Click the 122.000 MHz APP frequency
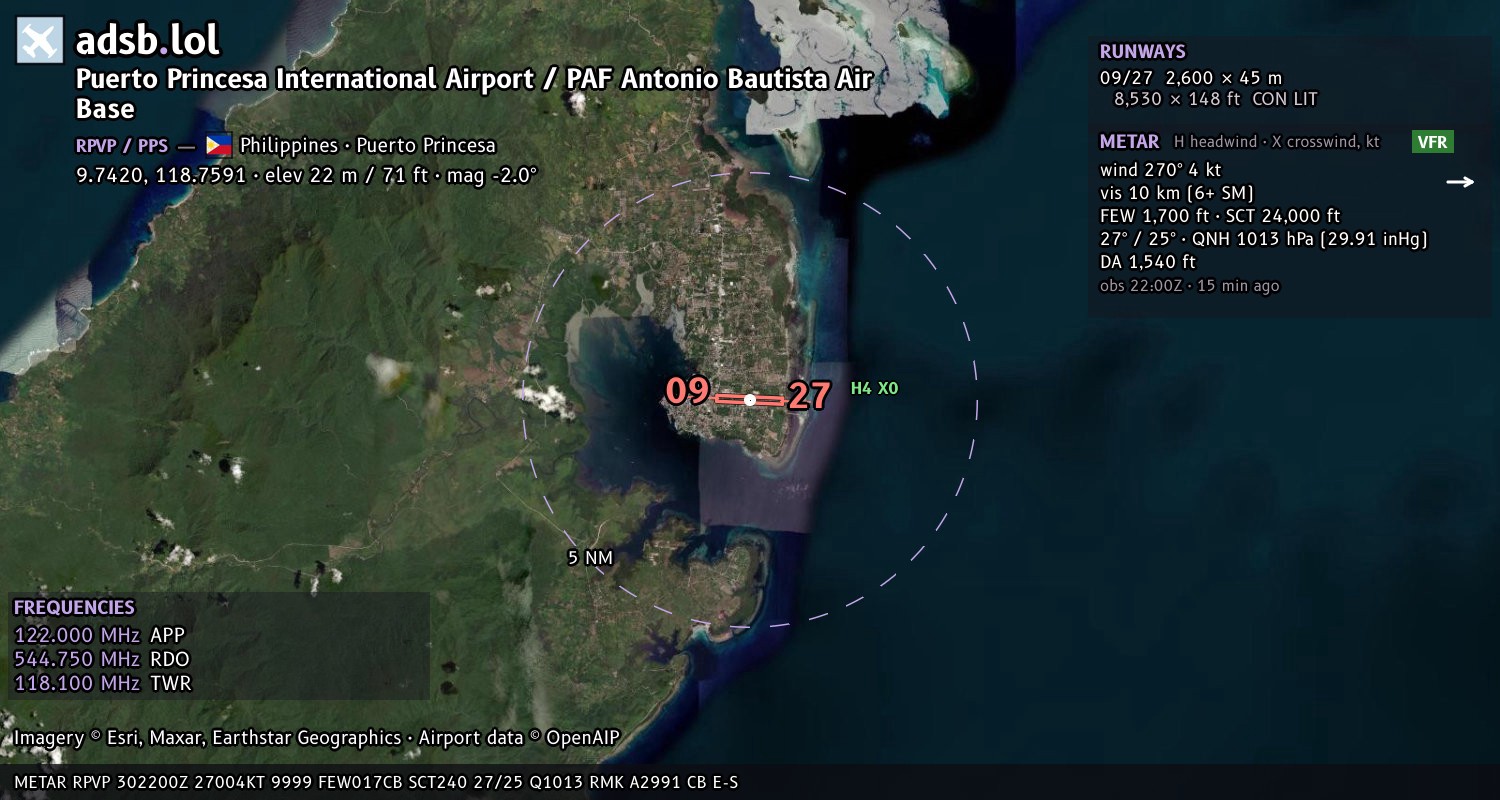 (x=99, y=635)
